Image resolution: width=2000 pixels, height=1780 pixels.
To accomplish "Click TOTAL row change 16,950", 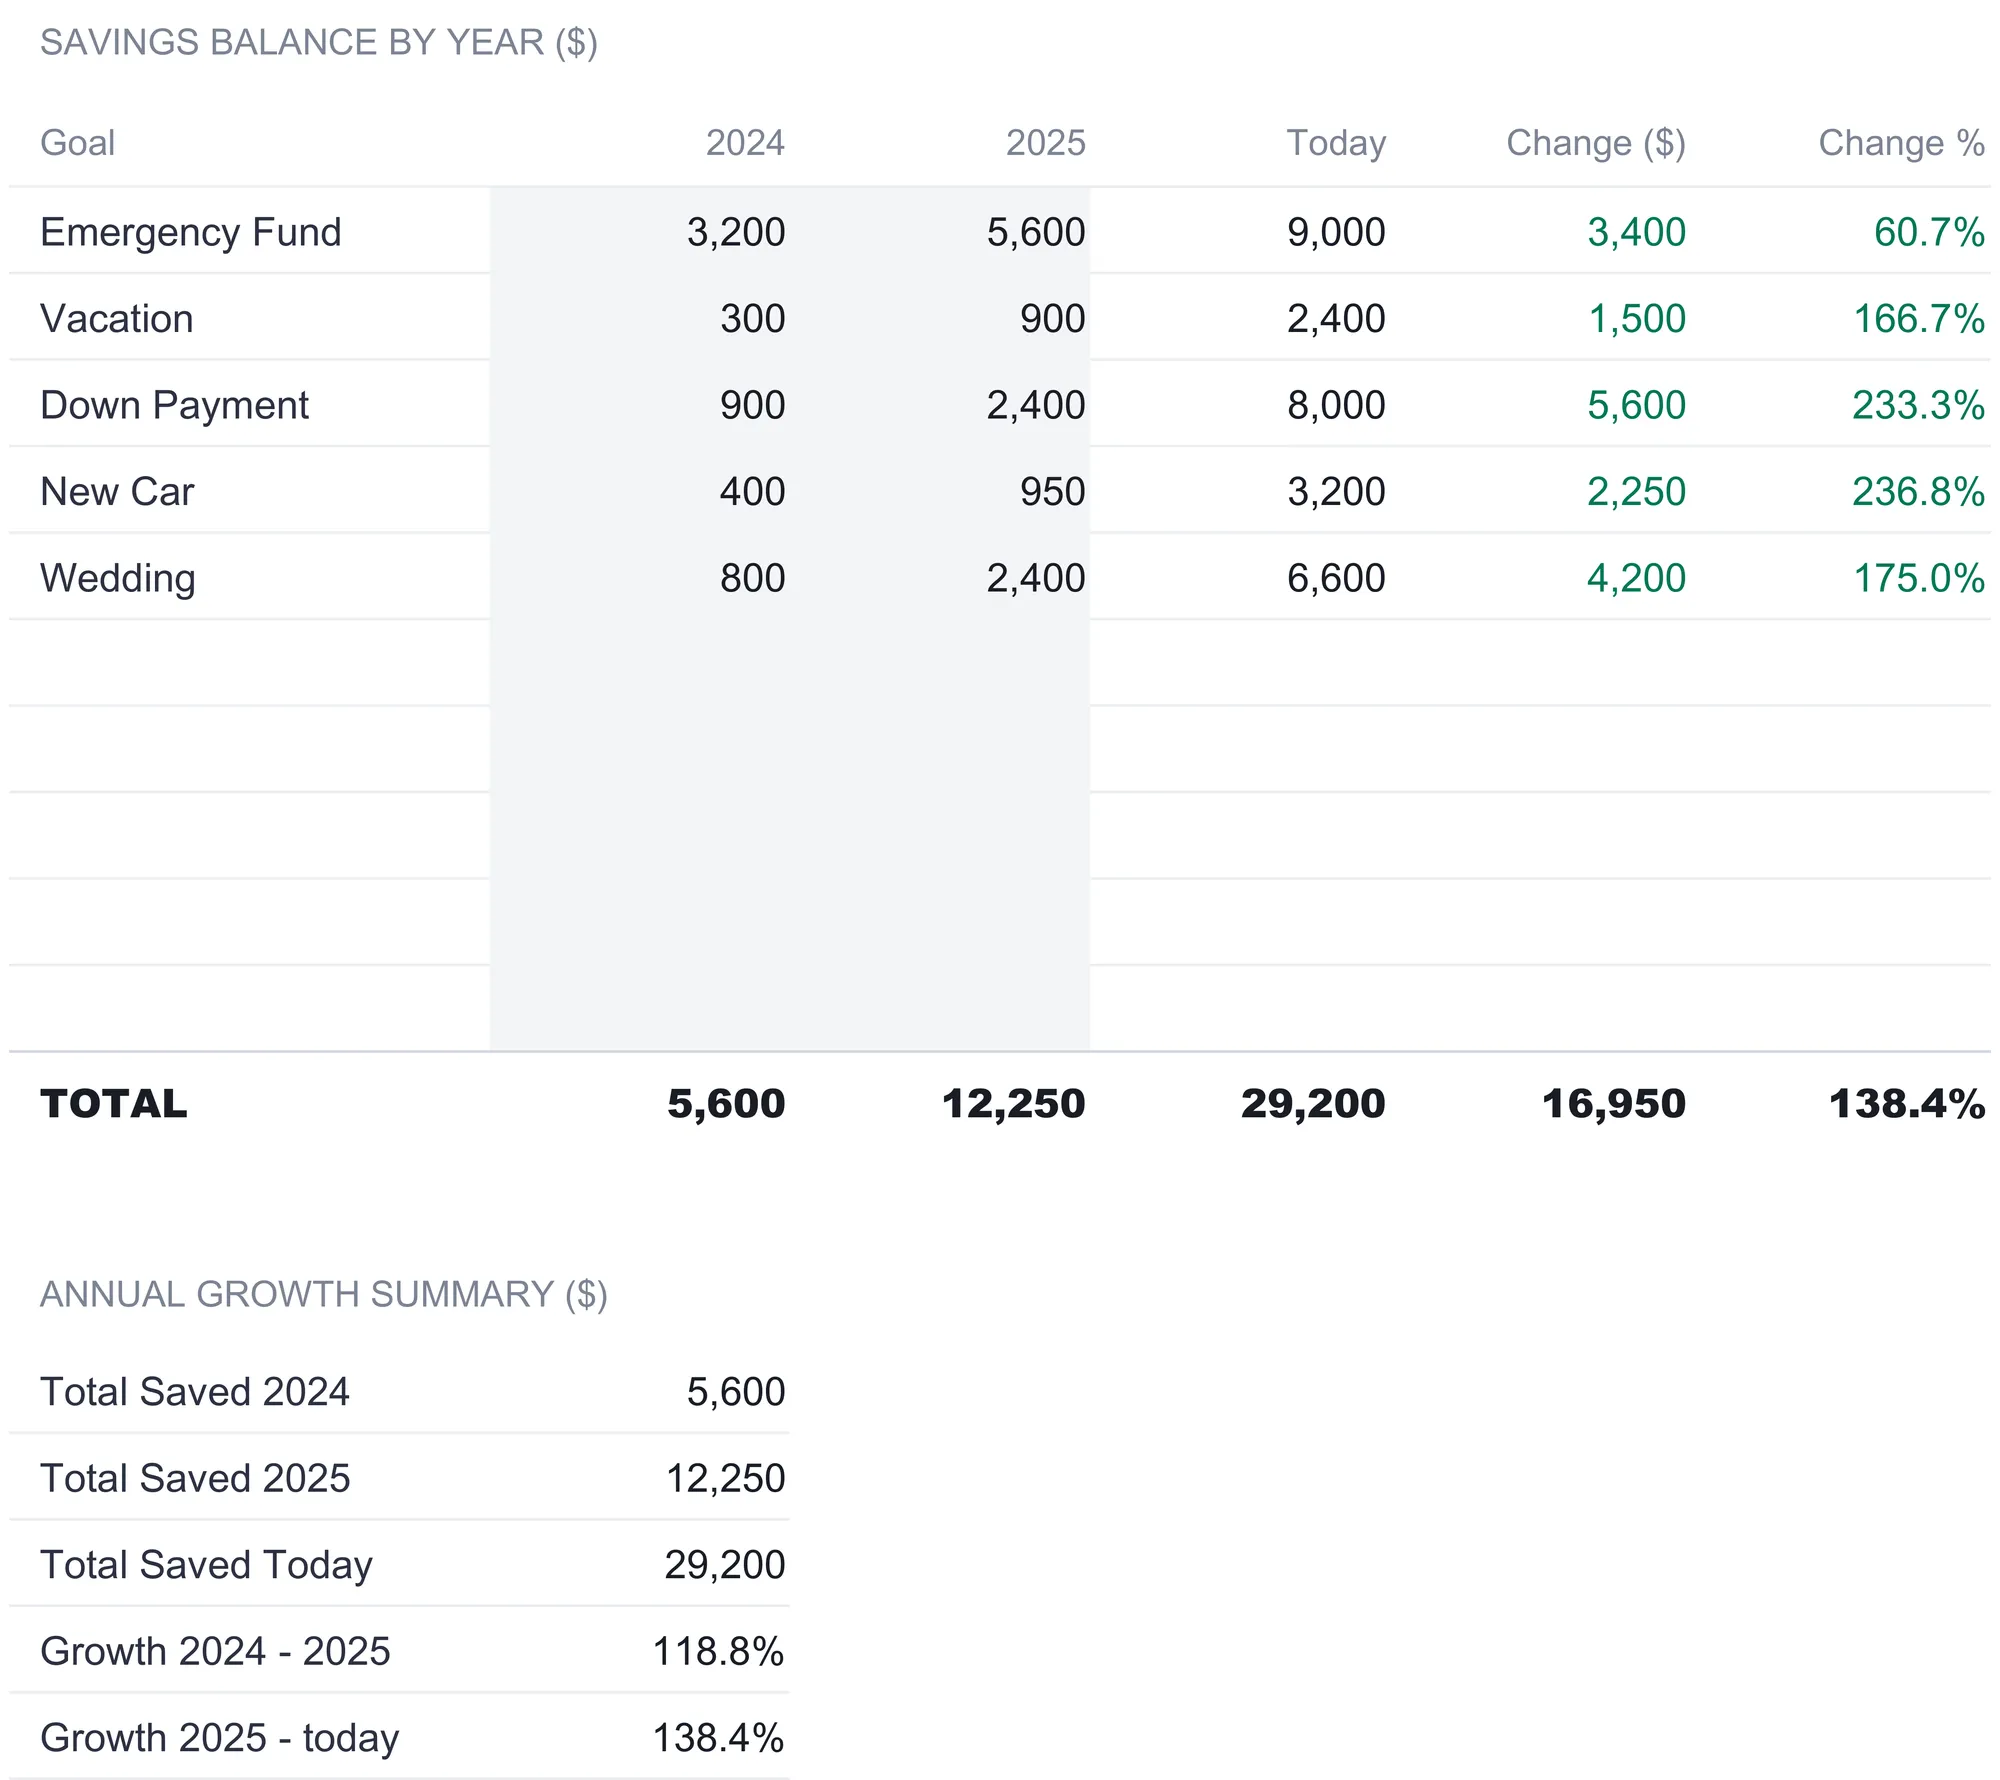I will tap(1613, 1104).
